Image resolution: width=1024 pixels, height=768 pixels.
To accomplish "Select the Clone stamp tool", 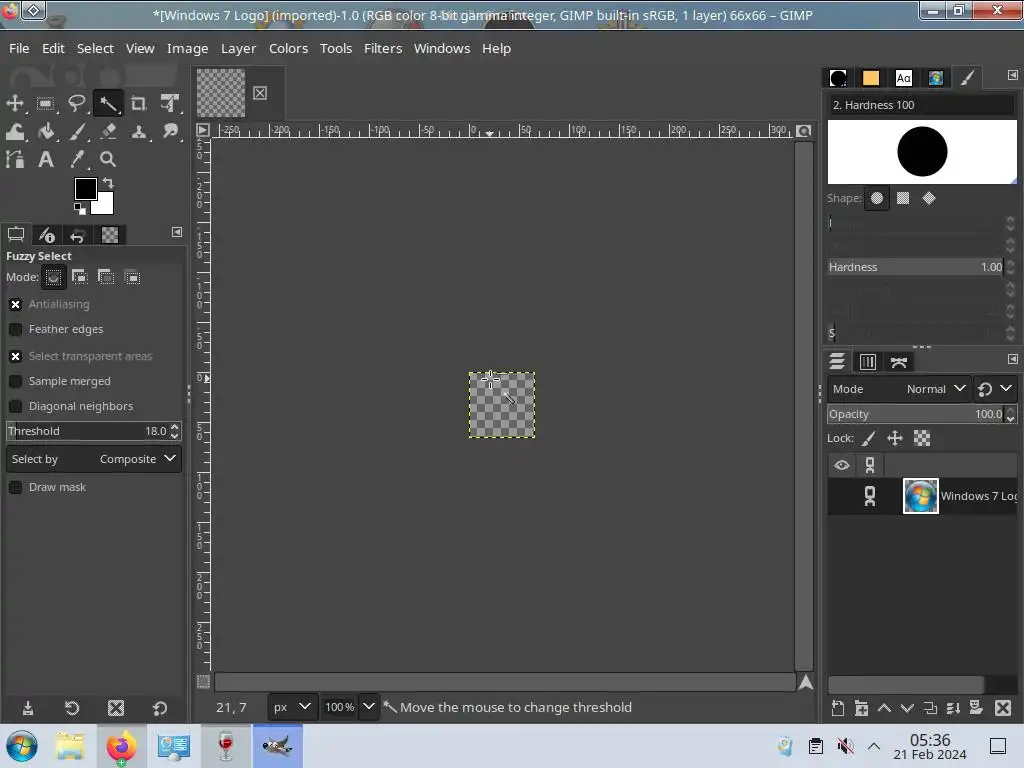I will [x=138, y=131].
